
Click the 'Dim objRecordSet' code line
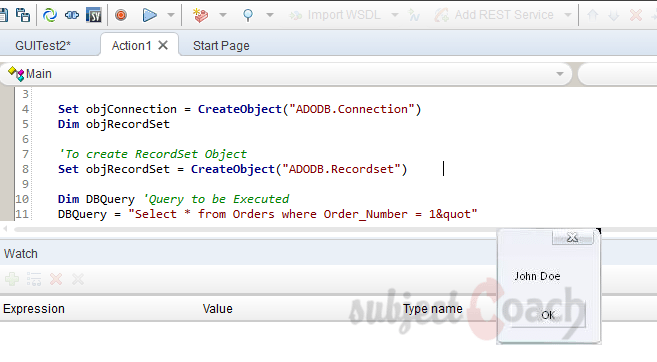114,124
